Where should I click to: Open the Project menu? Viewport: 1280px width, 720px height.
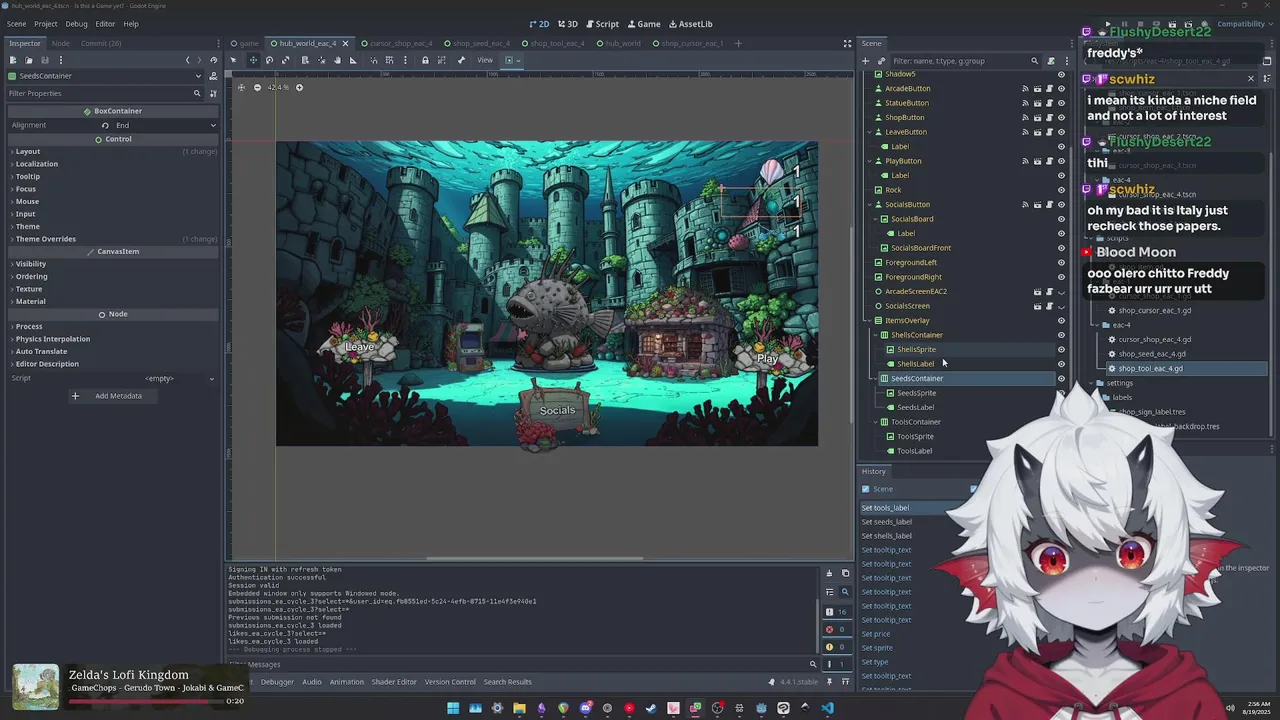pyautogui.click(x=45, y=23)
